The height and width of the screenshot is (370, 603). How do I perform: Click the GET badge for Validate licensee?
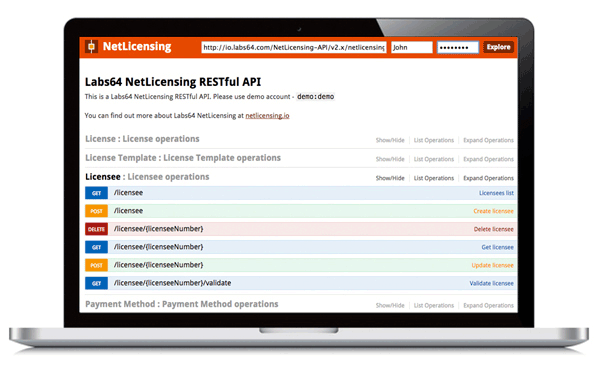pyautogui.click(x=97, y=283)
